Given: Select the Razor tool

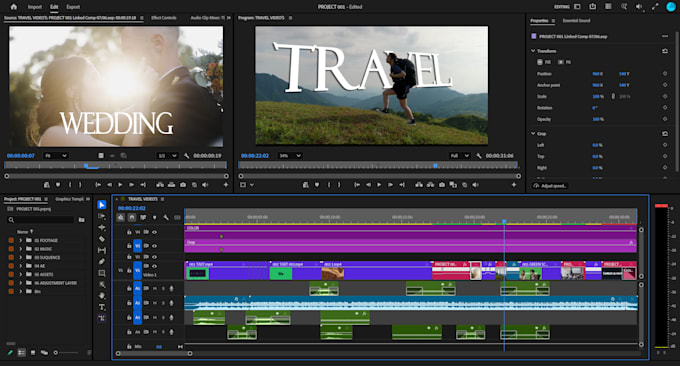Looking at the screenshot, I should pyautogui.click(x=102, y=239).
